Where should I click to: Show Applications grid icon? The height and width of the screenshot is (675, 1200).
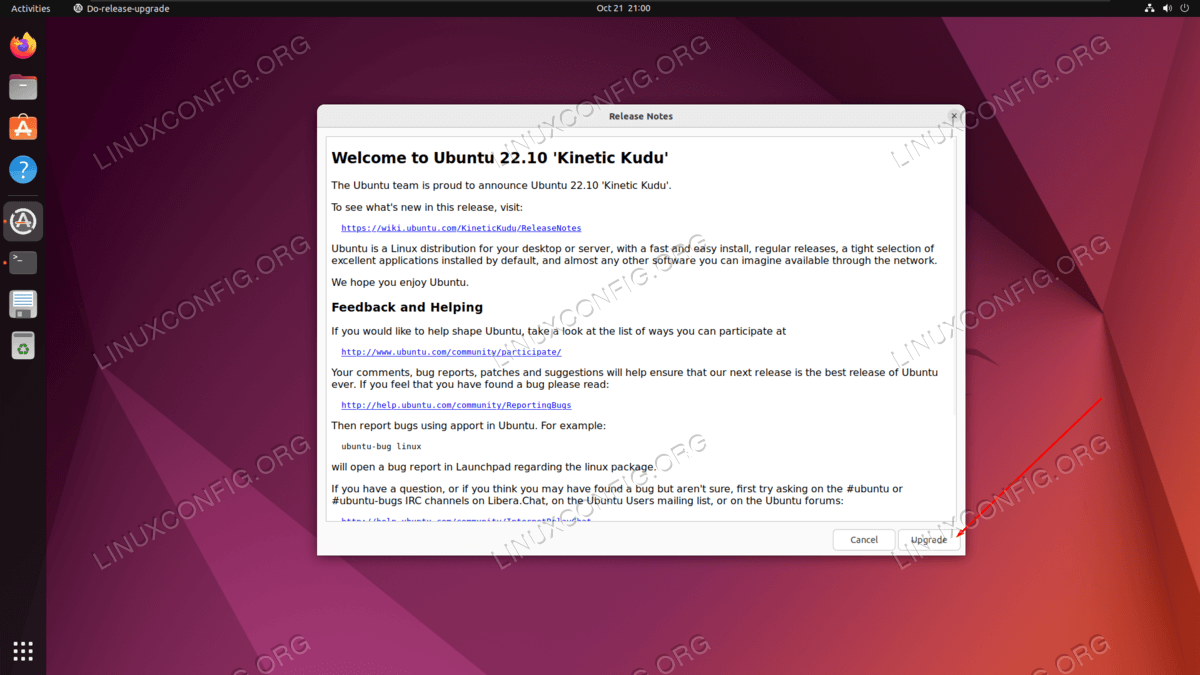pos(23,651)
